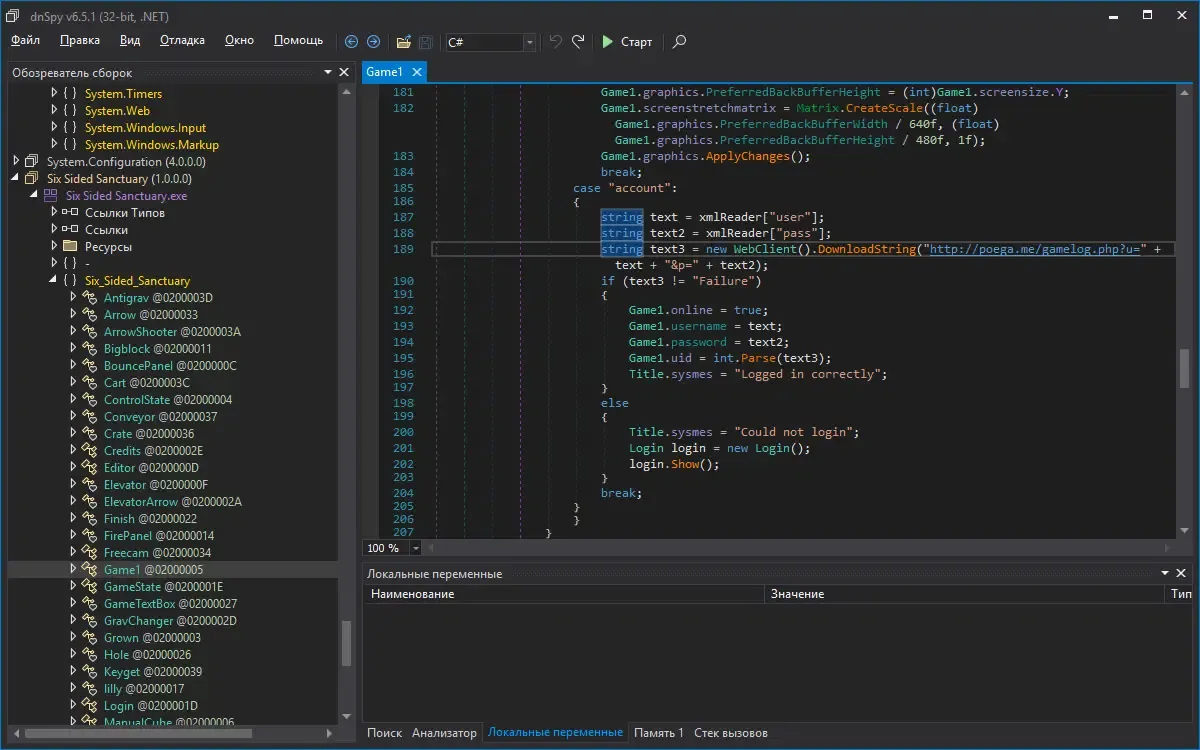Image resolution: width=1200 pixels, height=750 pixels.
Task: Switch to the Анализатор tab
Action: pos(444,733)
